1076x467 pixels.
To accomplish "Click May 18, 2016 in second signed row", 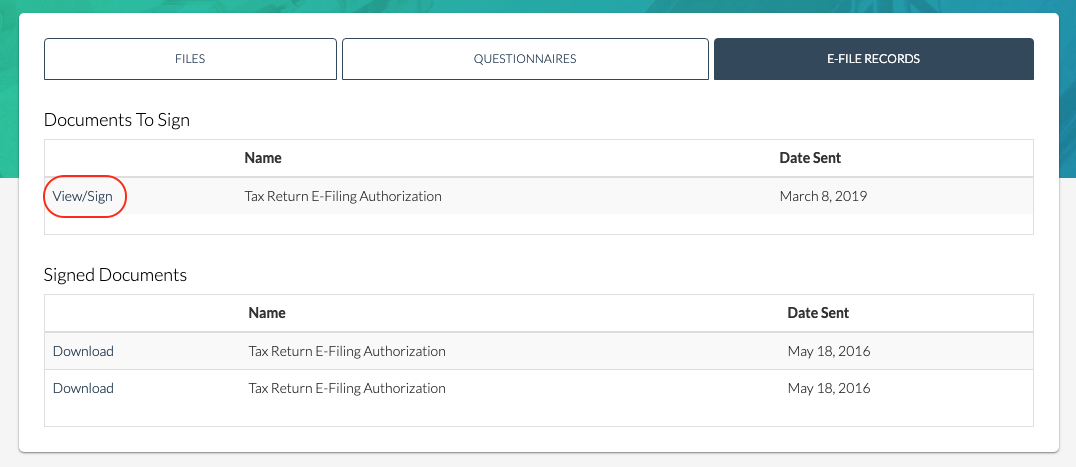I will 829,388.
